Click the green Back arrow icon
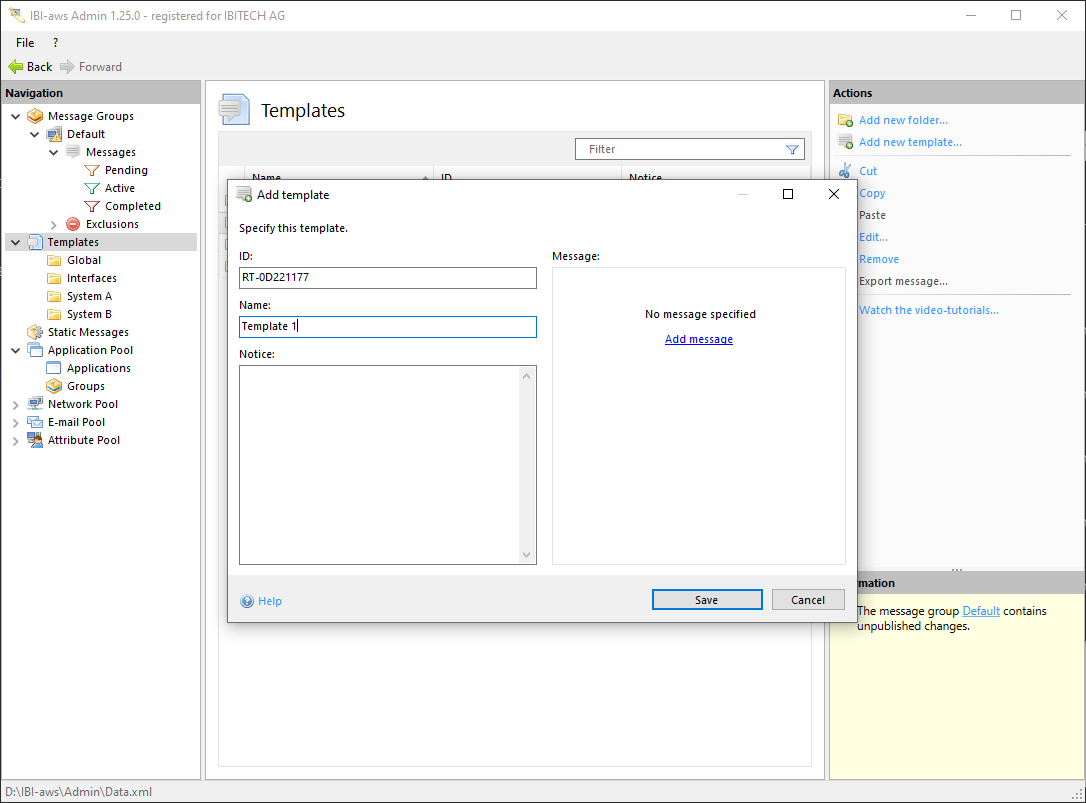 pos(15,67)
